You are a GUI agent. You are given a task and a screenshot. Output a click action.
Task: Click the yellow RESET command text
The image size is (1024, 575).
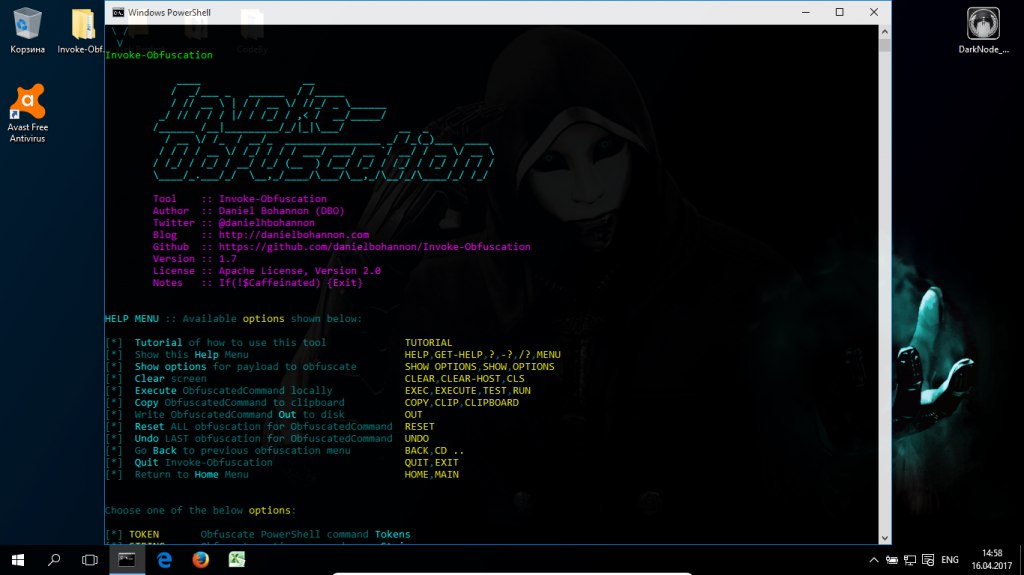click(x=419, y=427)
